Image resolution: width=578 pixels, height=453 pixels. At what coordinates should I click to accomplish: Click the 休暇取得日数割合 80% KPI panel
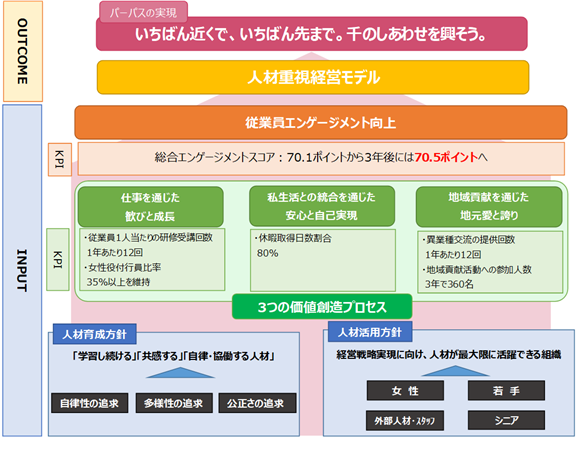coord(323,260)
